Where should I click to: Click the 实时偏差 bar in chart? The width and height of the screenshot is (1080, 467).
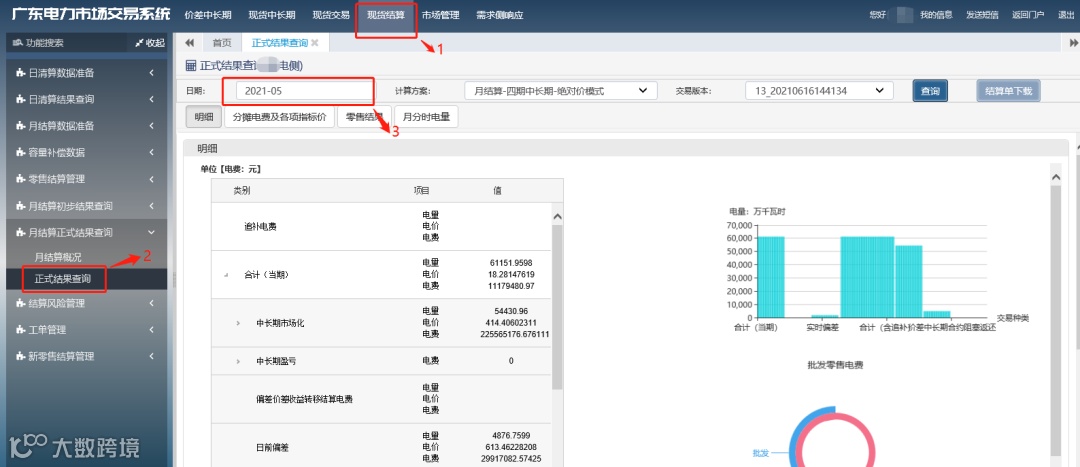pos(824,315)
